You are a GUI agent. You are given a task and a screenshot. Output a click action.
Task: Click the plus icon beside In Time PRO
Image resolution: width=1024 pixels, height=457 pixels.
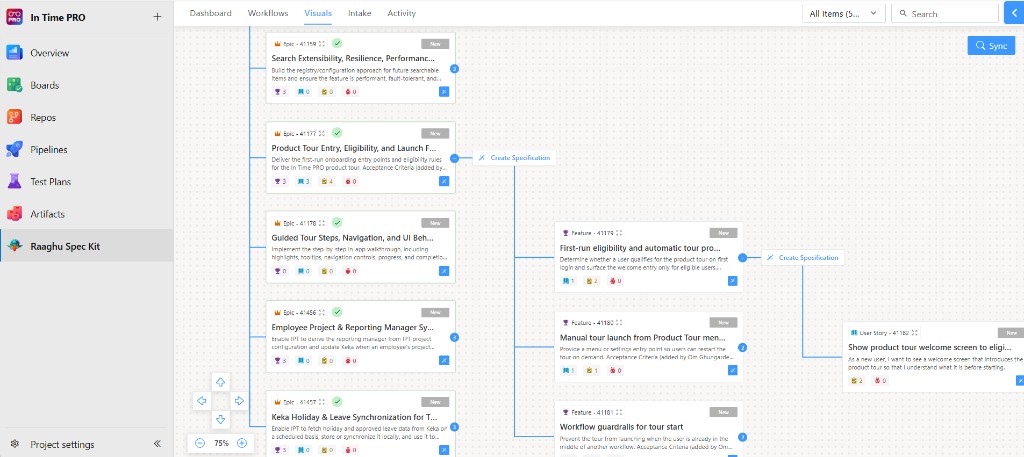point(157,17)
